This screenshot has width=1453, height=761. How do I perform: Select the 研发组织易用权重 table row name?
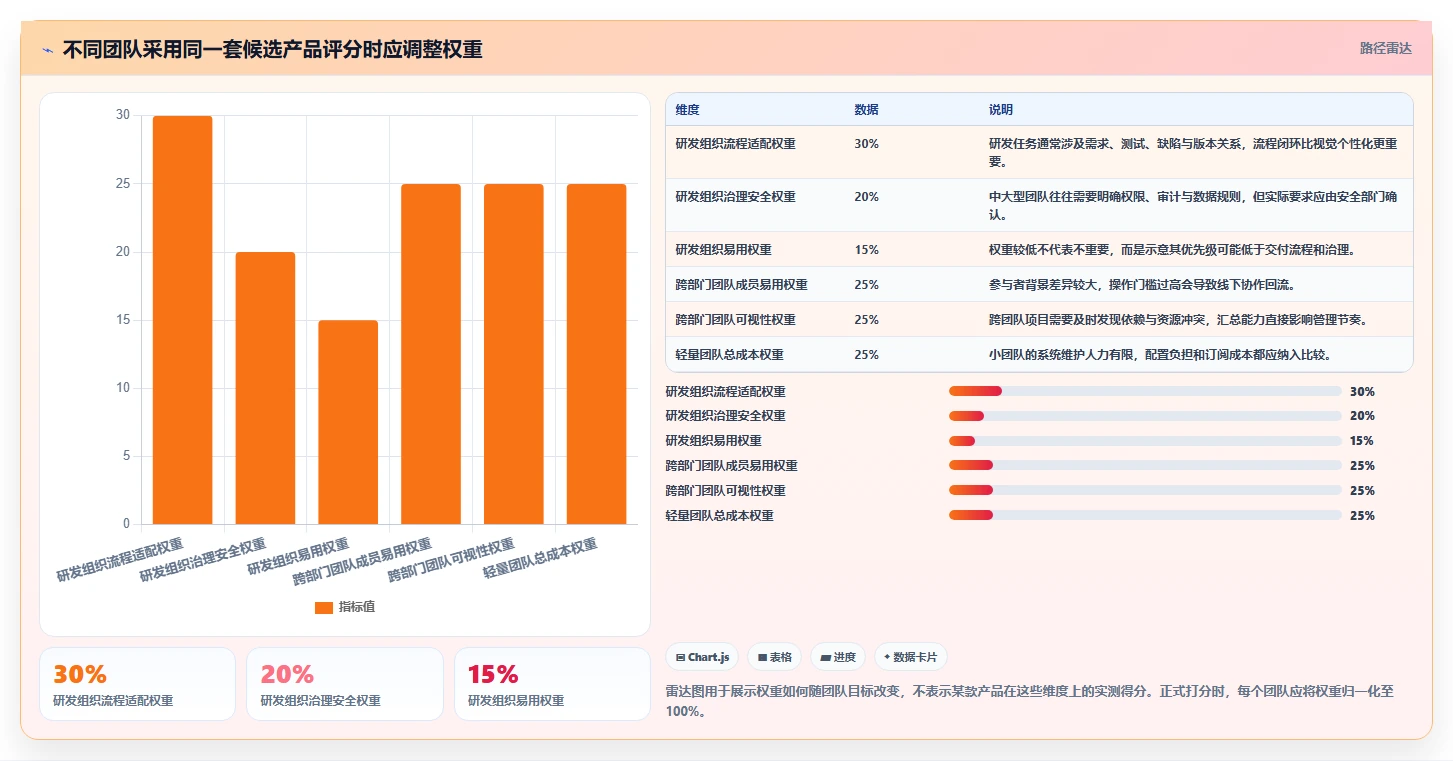(x=724, y=250)
